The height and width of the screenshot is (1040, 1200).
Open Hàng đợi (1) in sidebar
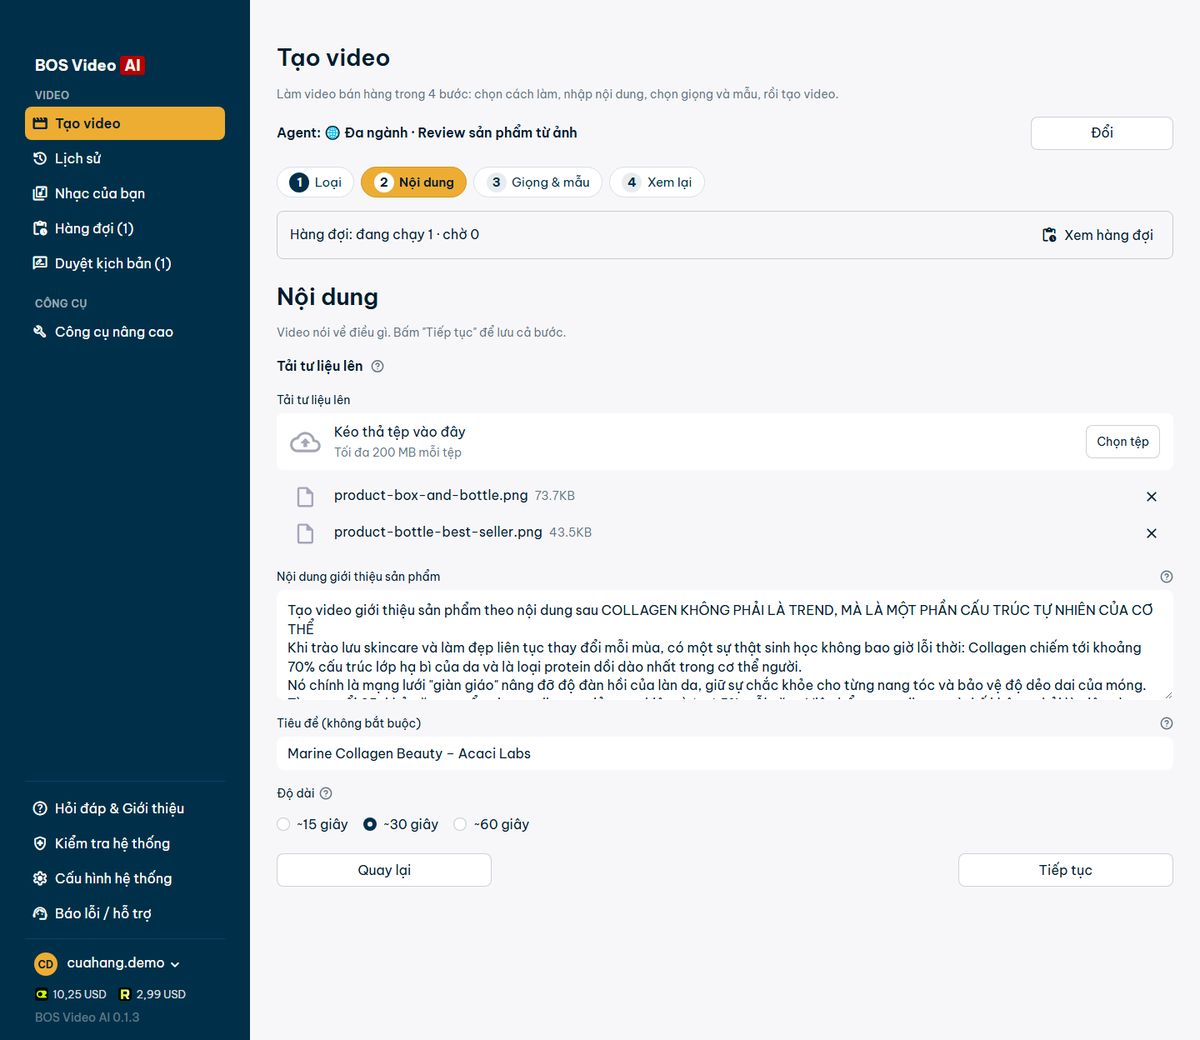click(x=125, y=228)
